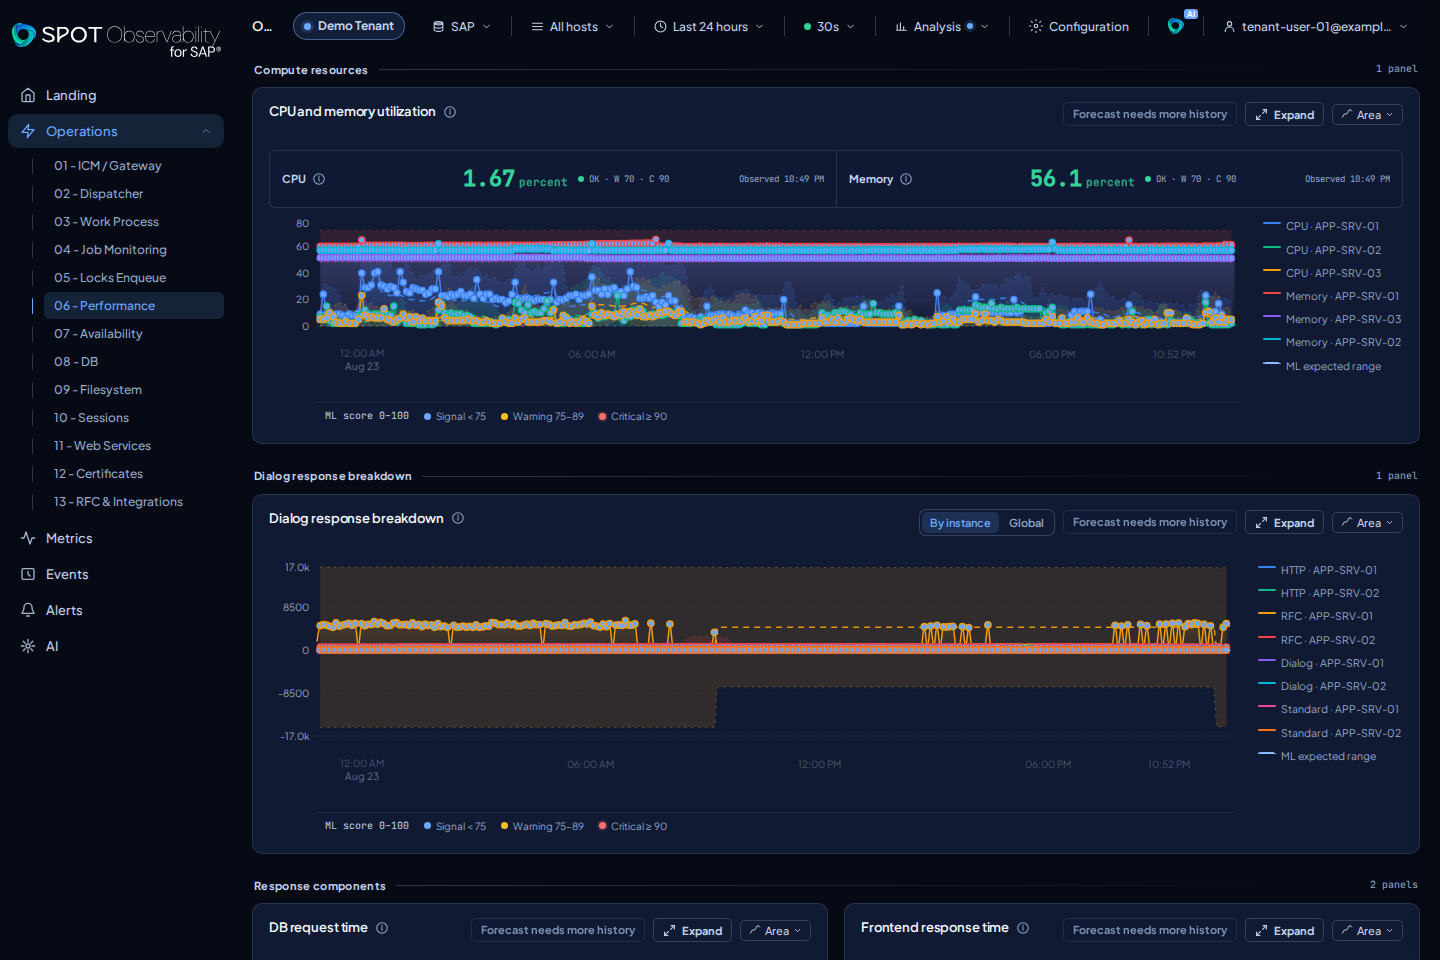The image size is (1440, 960).
Task: Click the Events icon in sidebar
Action: click(28, 574)
